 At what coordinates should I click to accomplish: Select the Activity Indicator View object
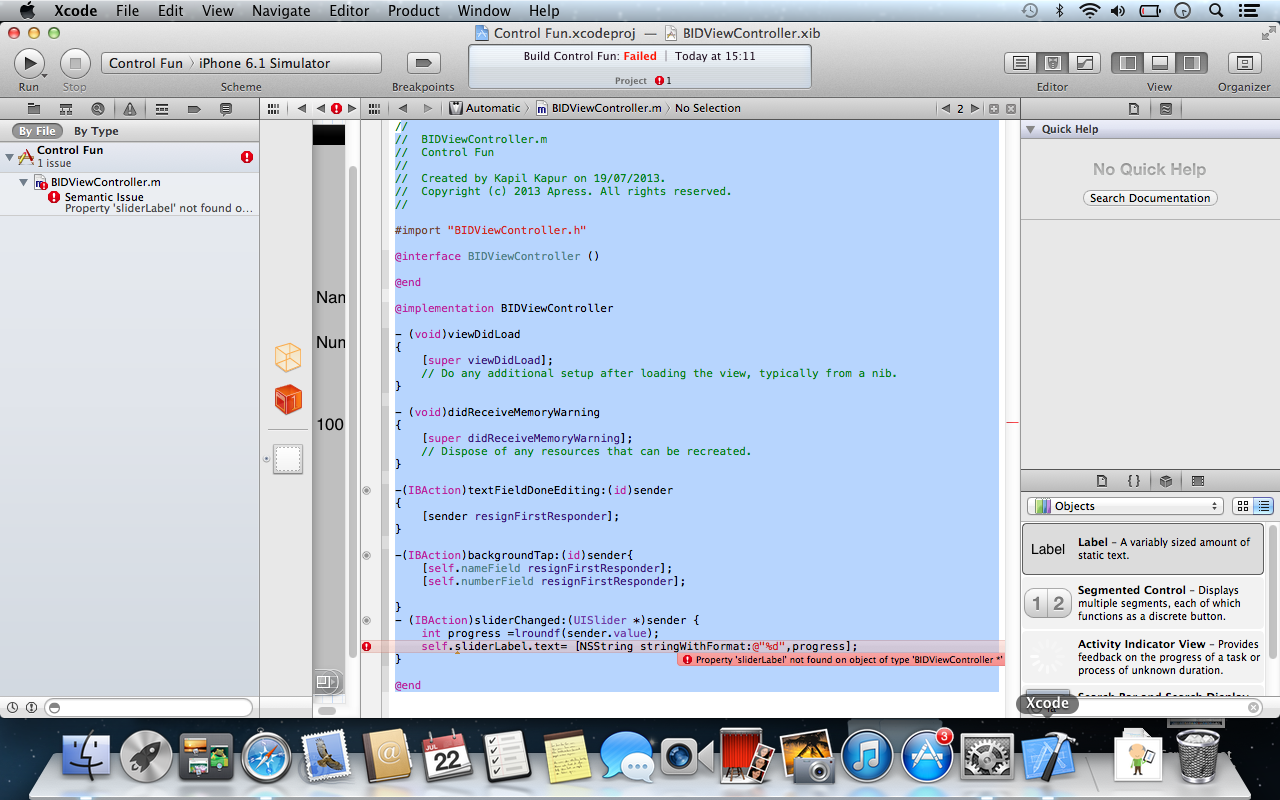[x=1143, y=657]
